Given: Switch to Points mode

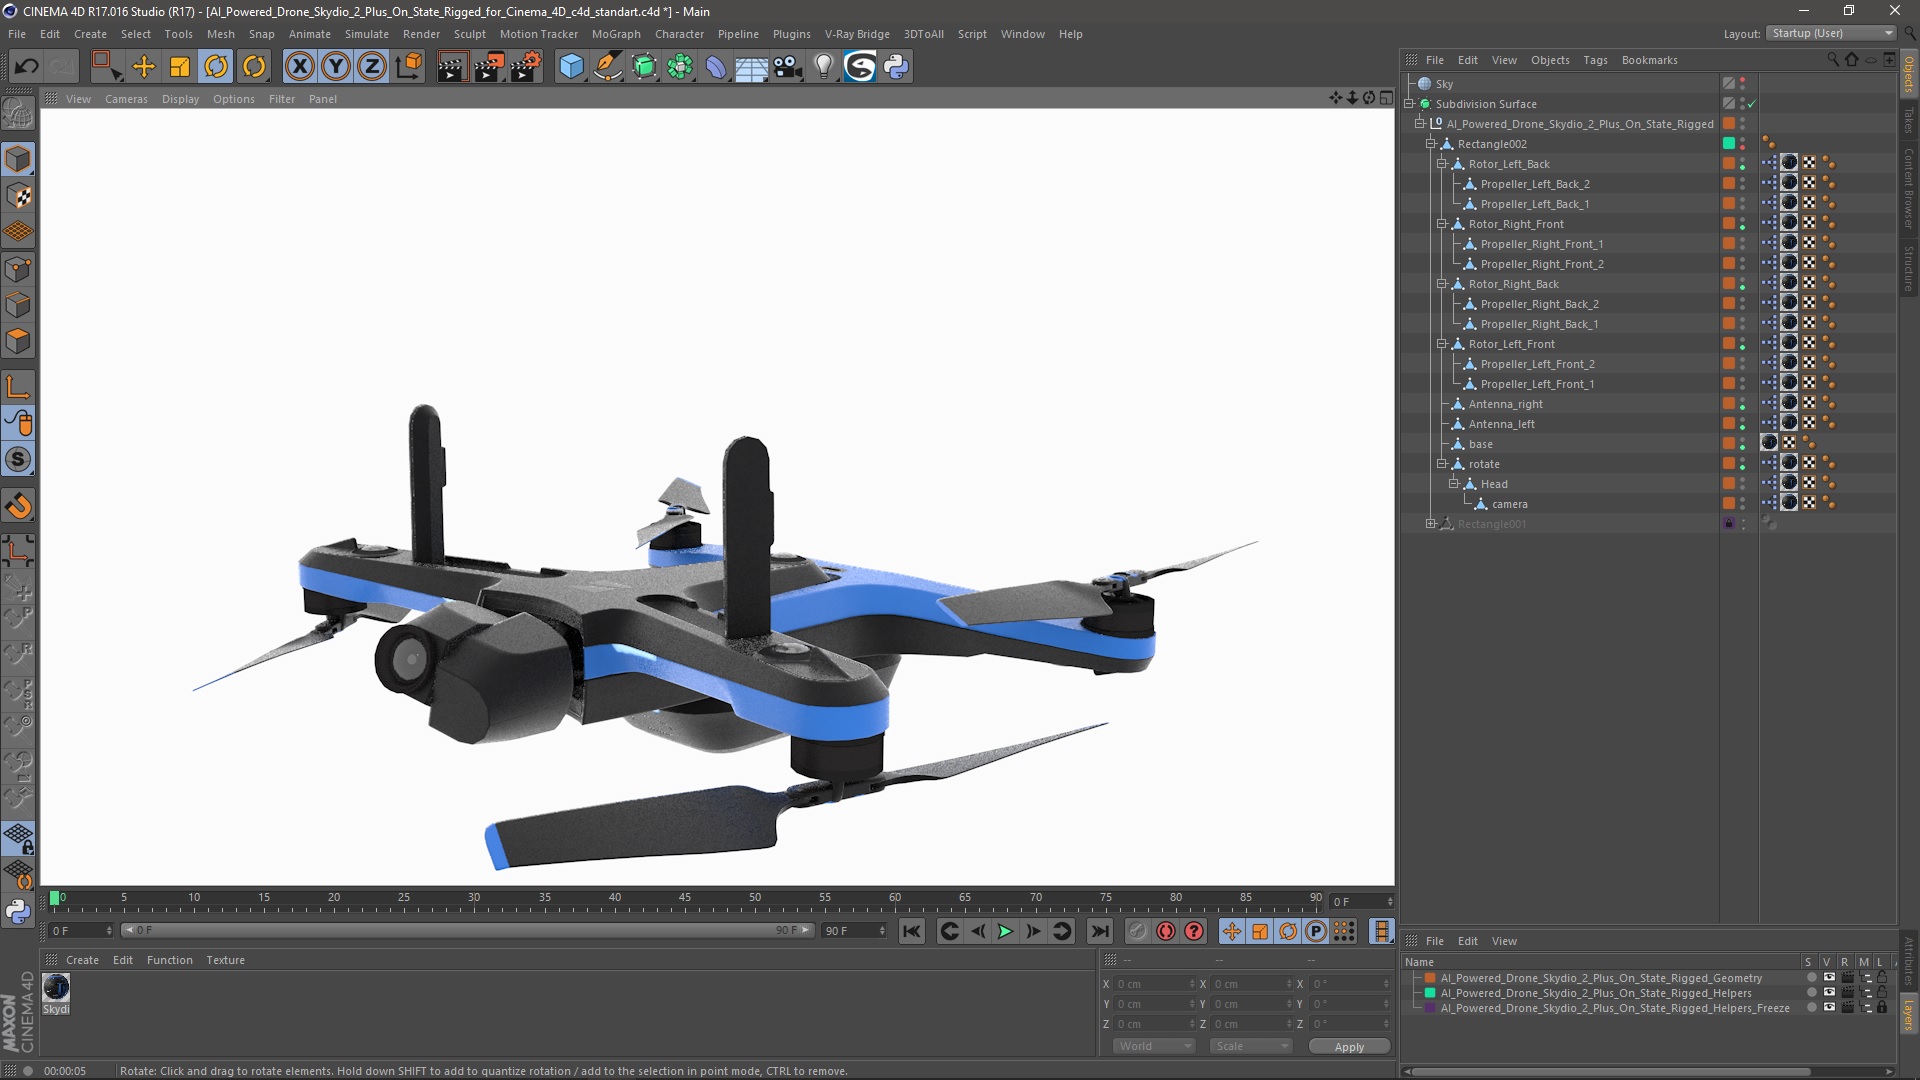Looking at the screenshot, I should coord(18,269).
